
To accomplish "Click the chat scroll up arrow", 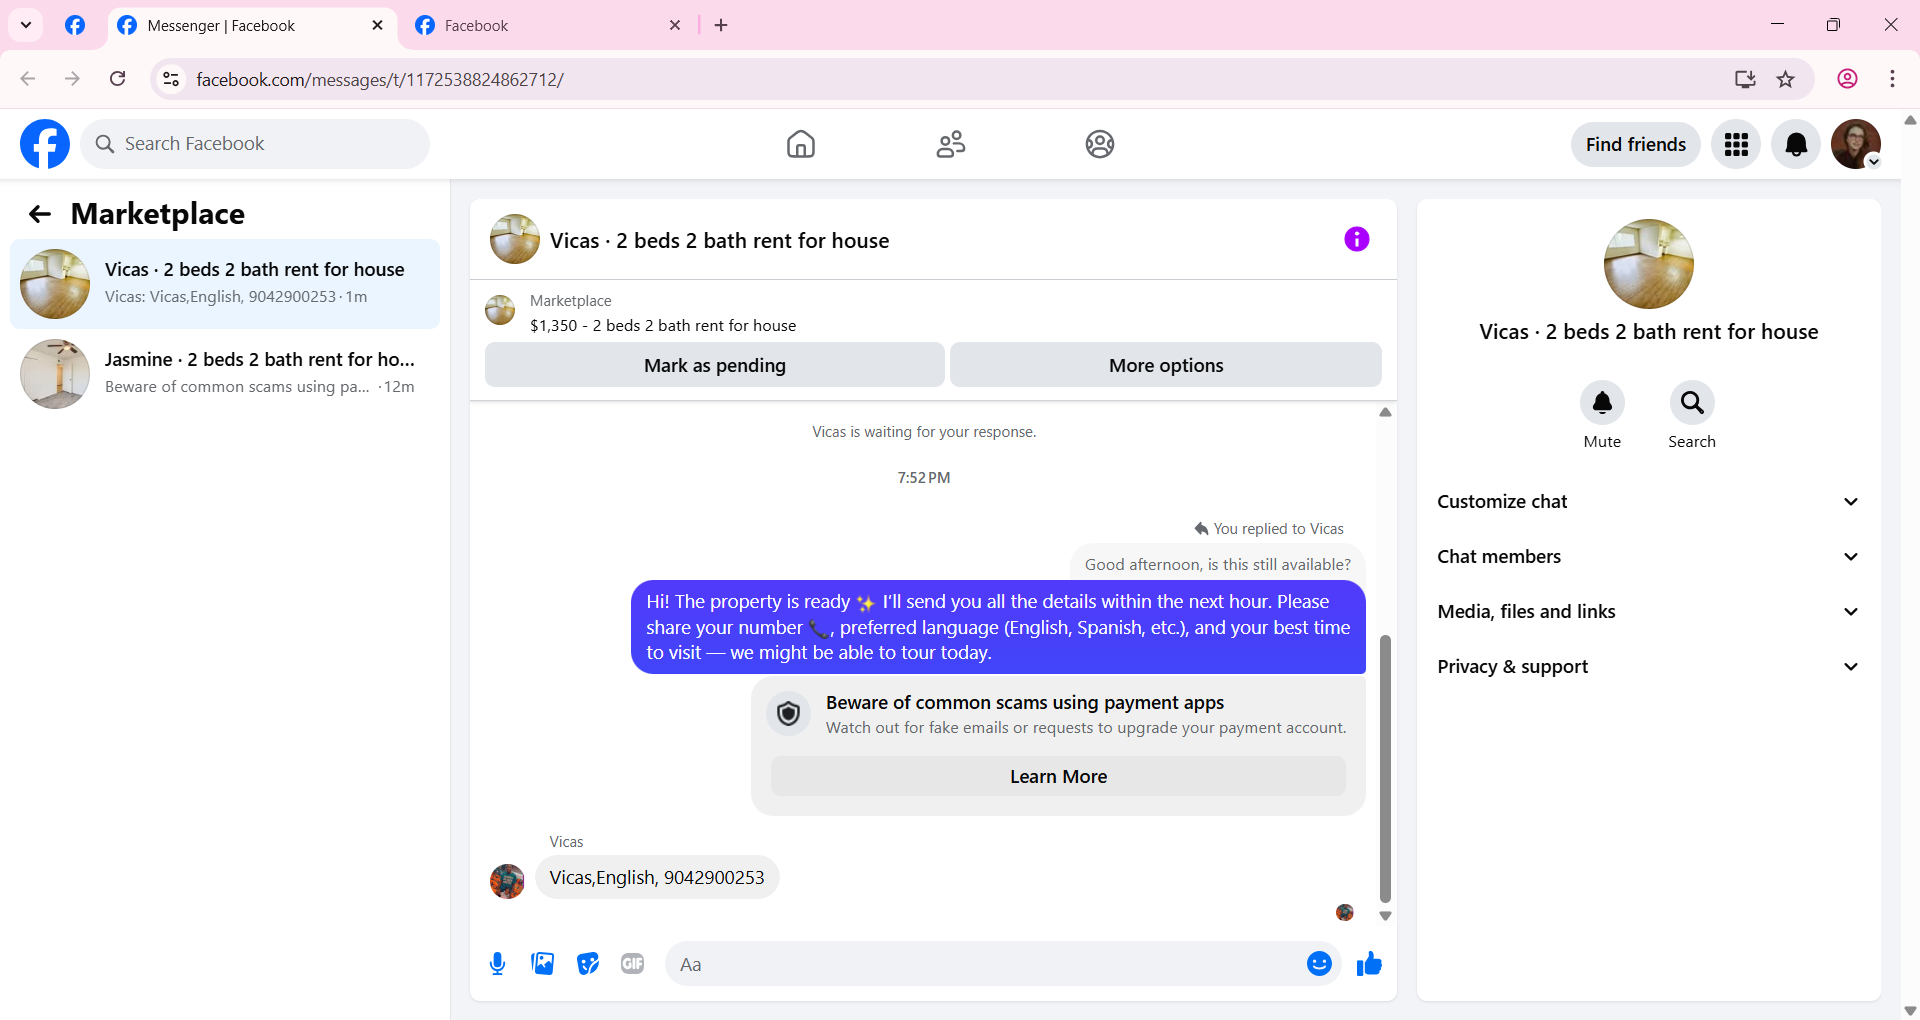I will click(1385, 412).
